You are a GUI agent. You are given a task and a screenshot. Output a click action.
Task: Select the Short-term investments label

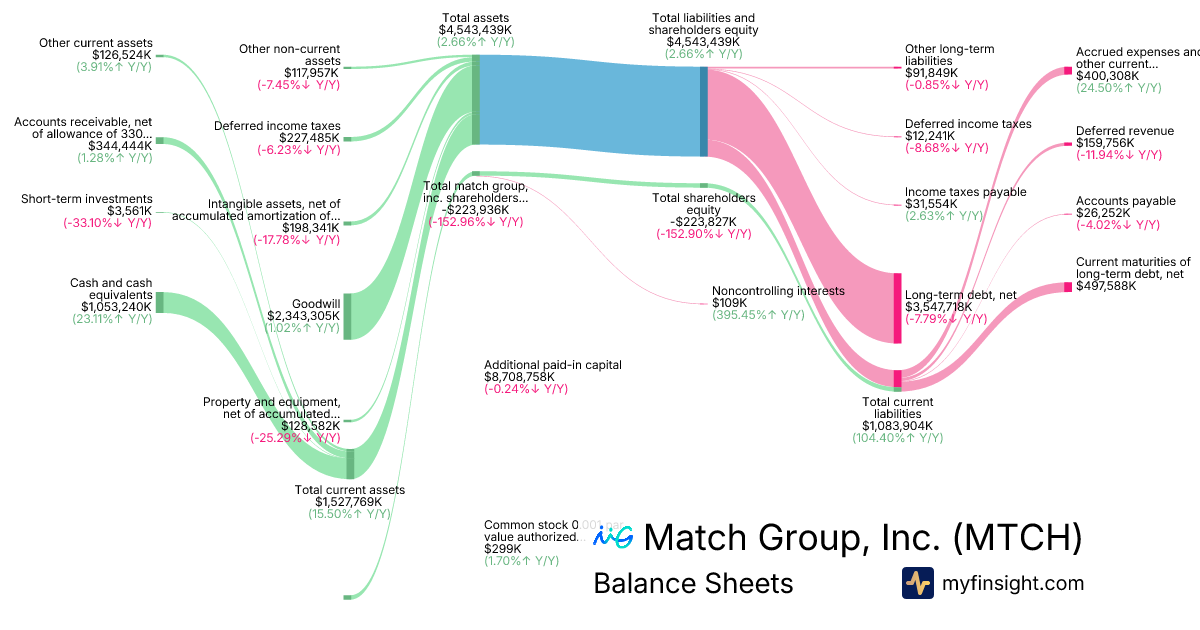[87, 199]
